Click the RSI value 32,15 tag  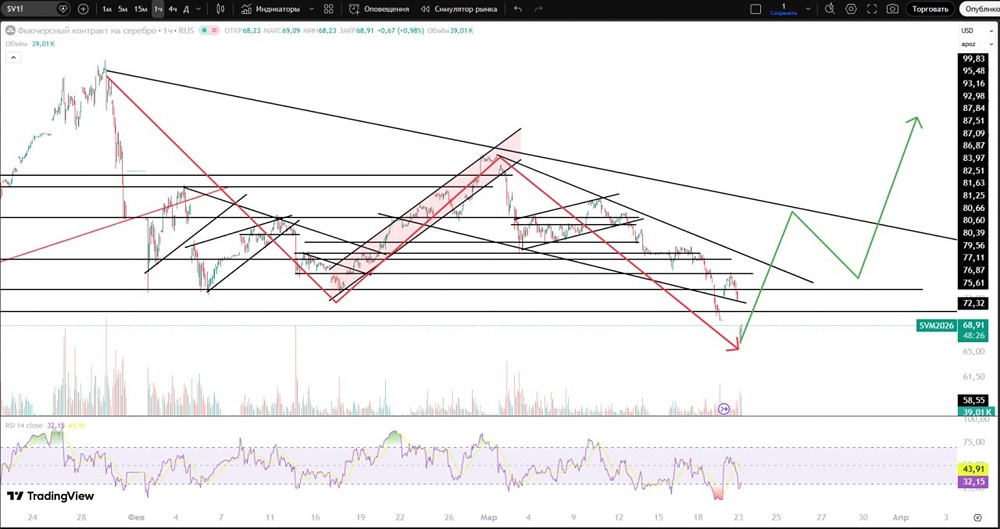click(972, 482)
